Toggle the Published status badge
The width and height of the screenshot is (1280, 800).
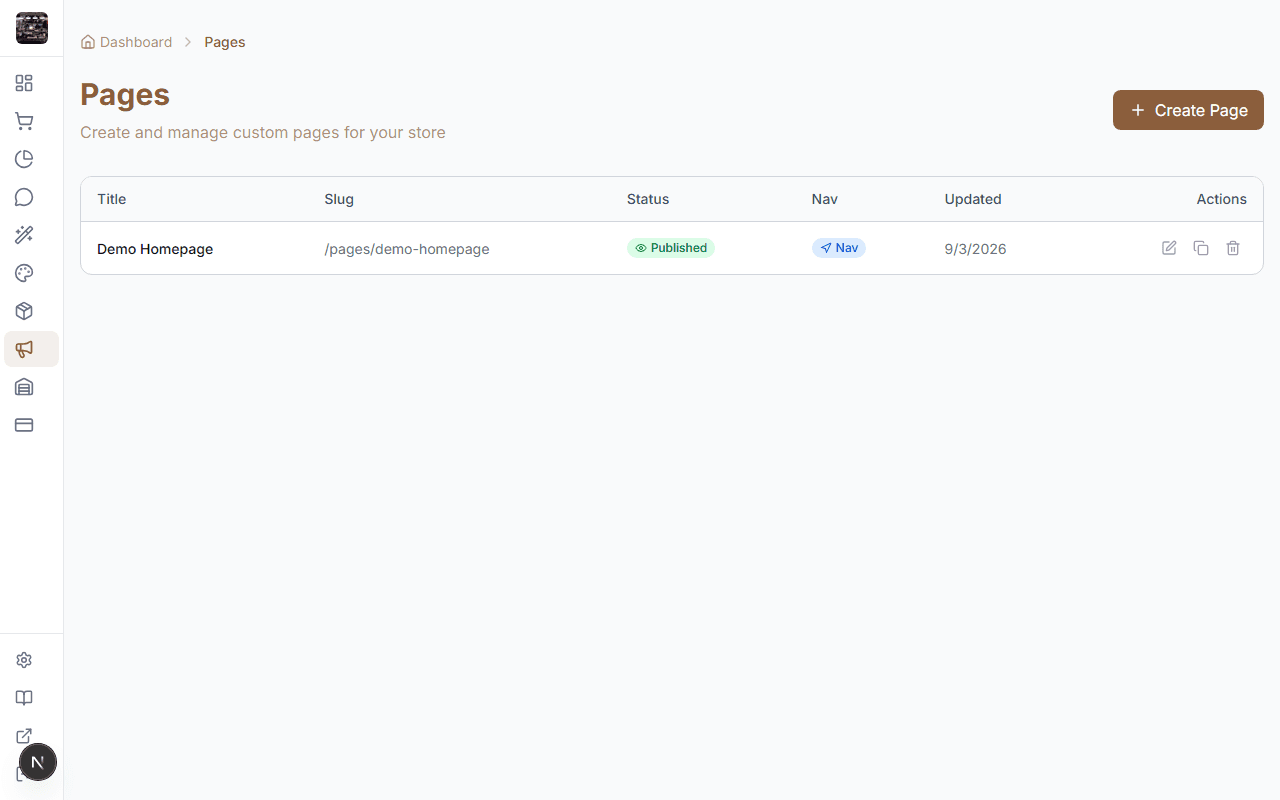671,247
